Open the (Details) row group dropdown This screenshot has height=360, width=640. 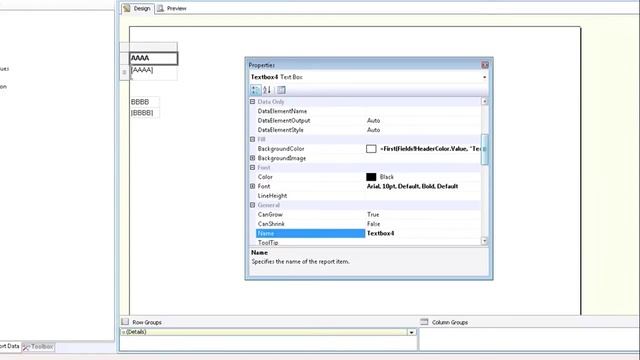pos(411,332)
